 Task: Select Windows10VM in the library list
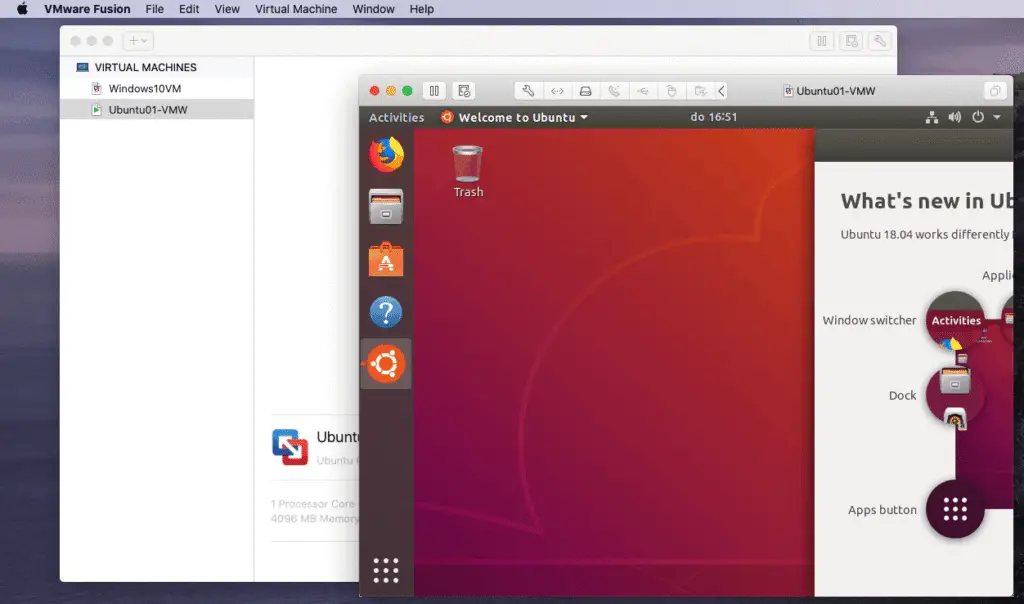157,88
